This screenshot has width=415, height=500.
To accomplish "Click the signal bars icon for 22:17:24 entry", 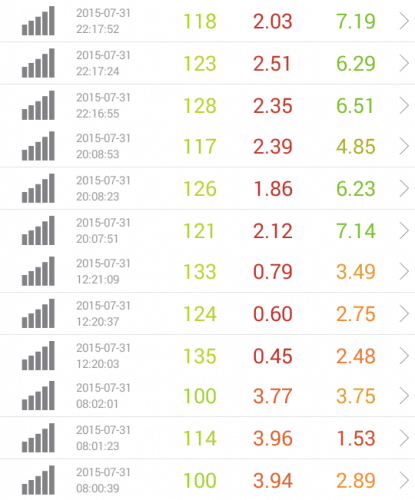I will [38, 63].
